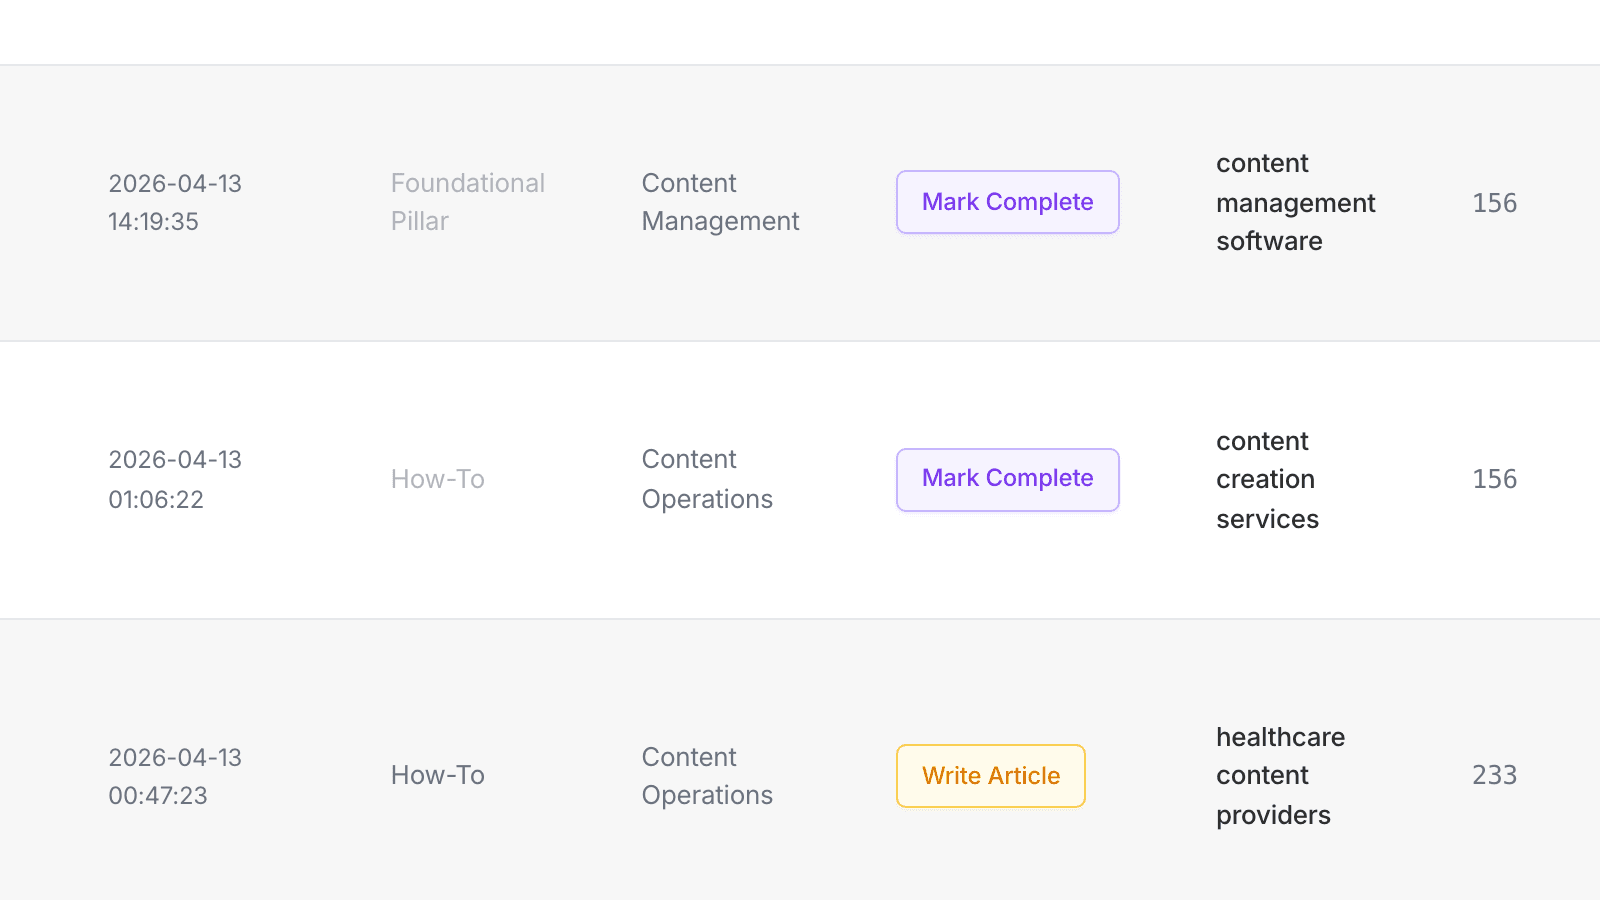
Task: Click the 156 value beside content creation services
Action: click(1494, 479)
